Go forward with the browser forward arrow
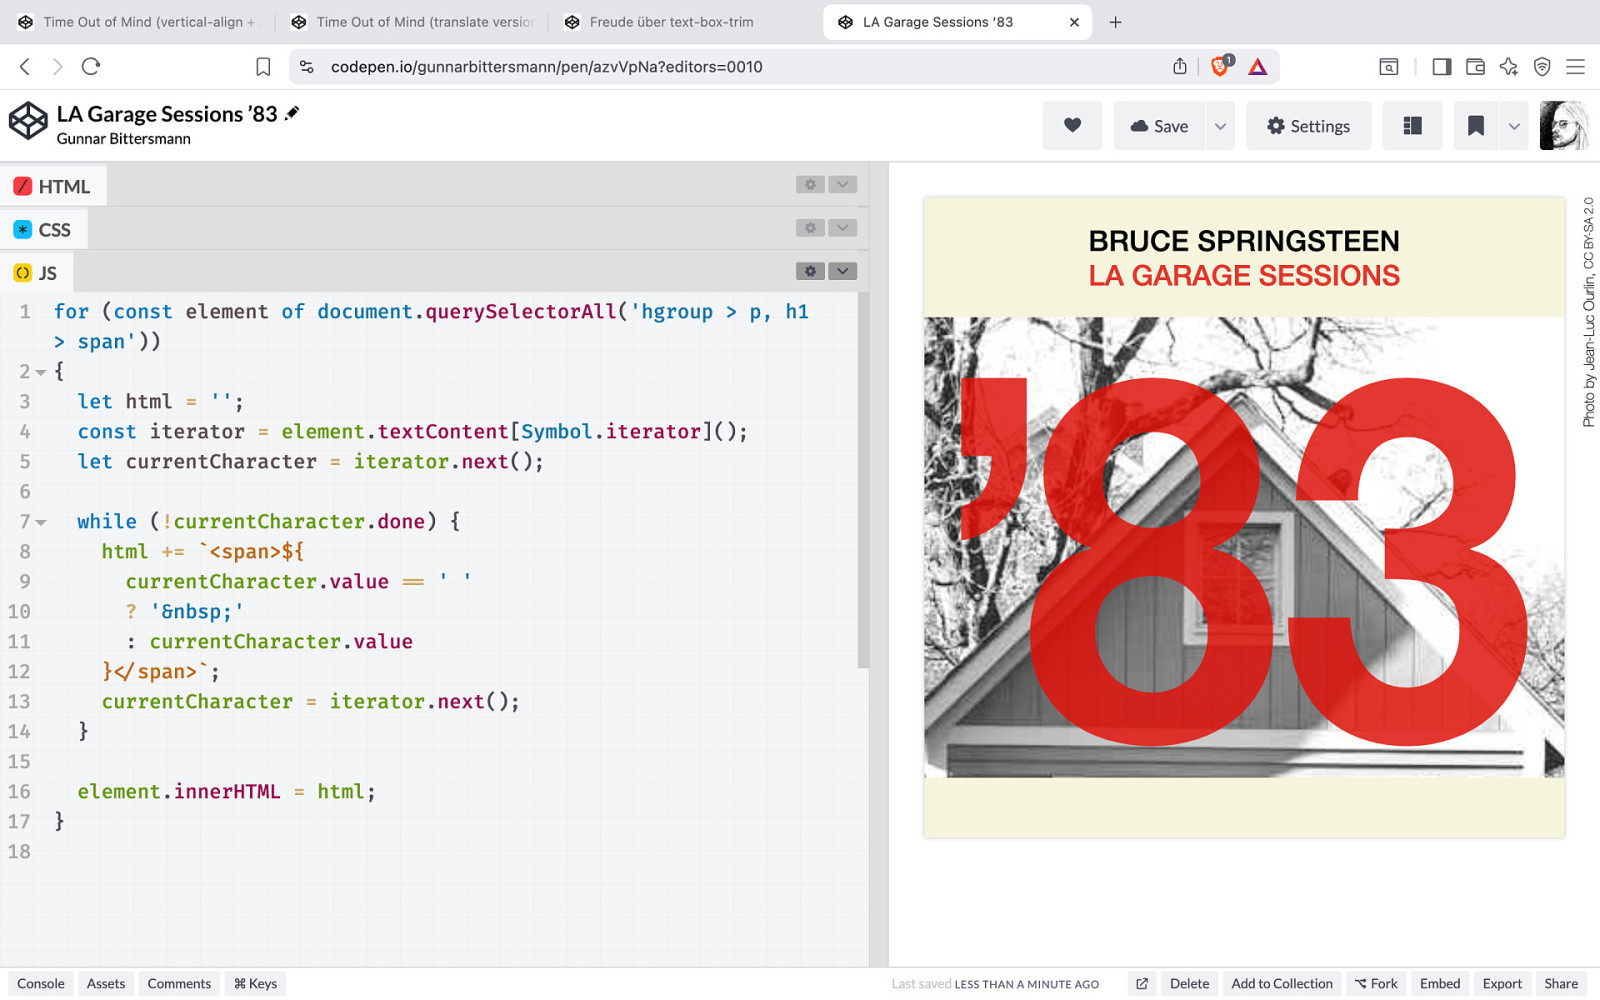 tap(57, 66)
